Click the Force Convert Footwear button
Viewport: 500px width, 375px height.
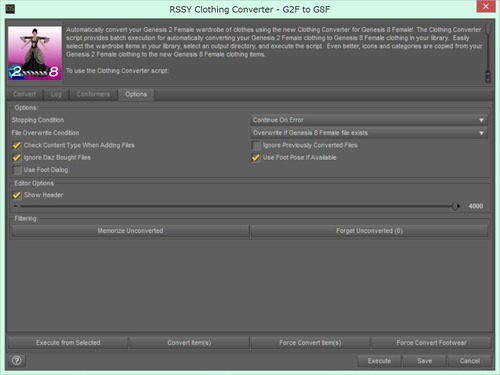click(431, 343)
